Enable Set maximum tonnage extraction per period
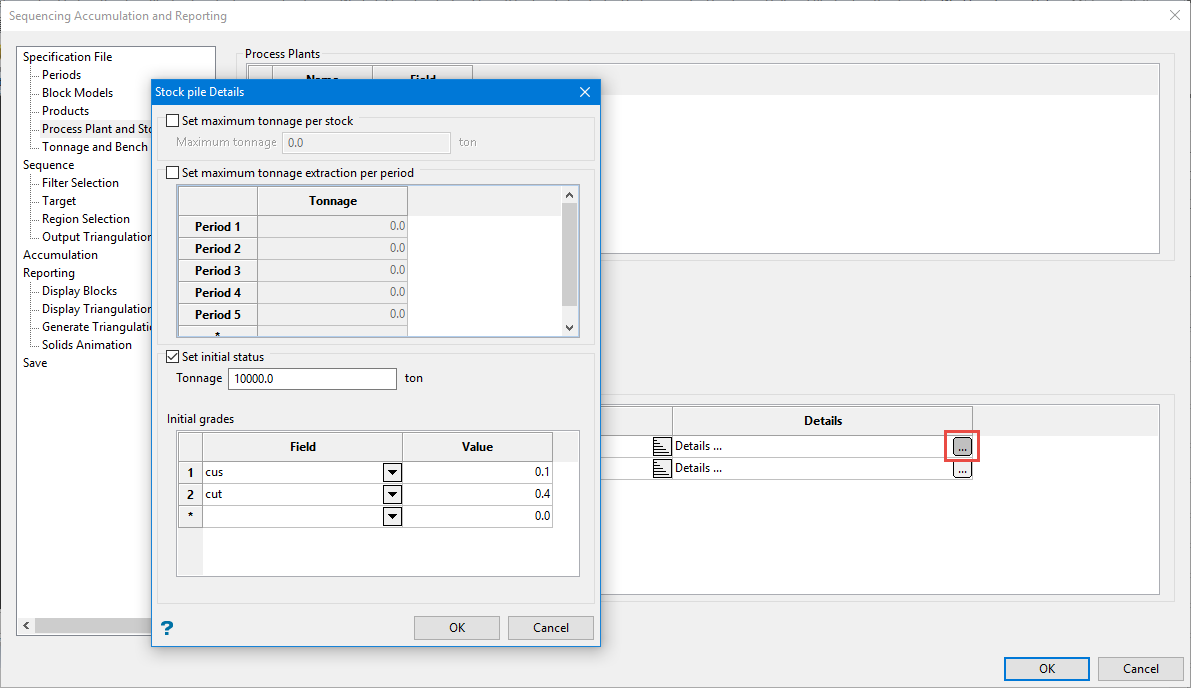1191x688 pixels. pyautogui.click(x=173, y=173)
